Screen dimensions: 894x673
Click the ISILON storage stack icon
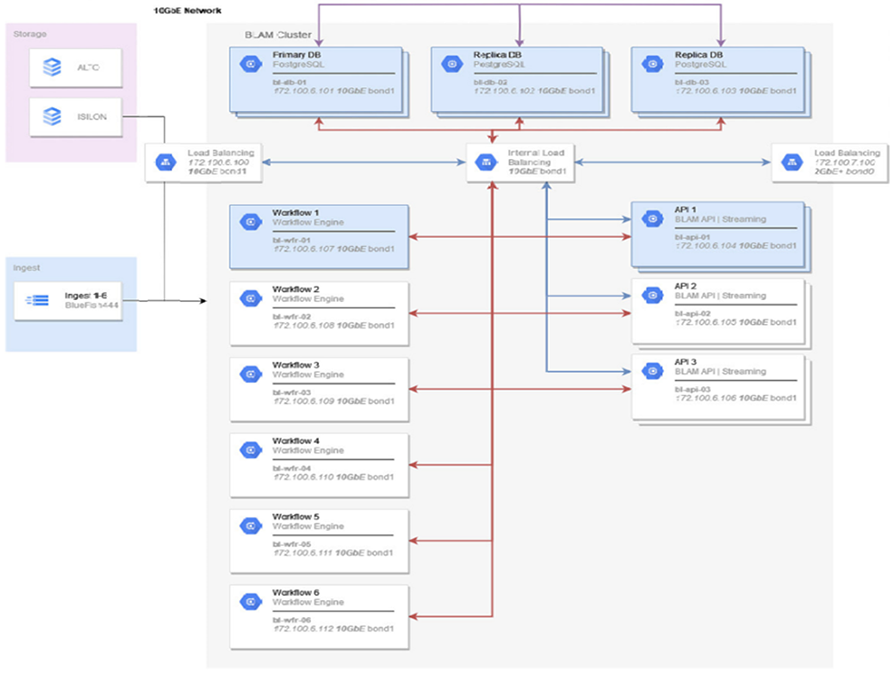click(52, 116)
